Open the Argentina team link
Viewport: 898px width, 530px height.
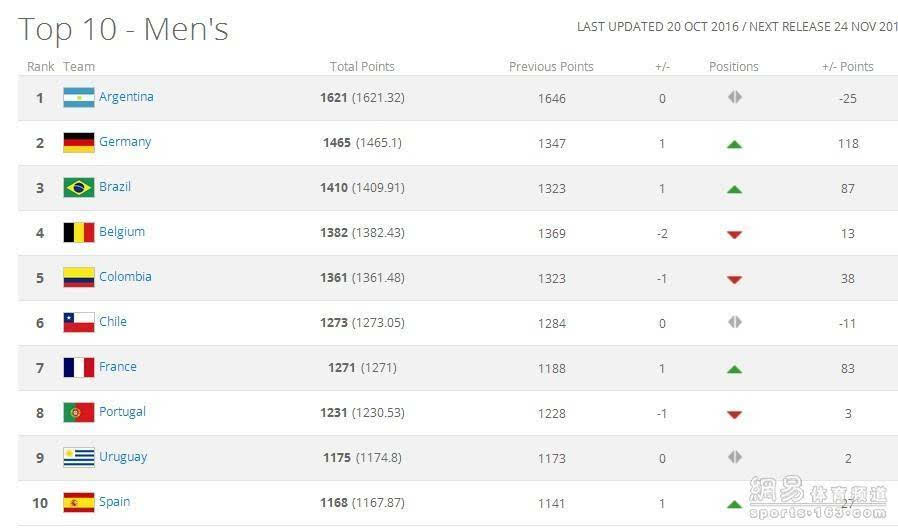[x=126, y=97]
